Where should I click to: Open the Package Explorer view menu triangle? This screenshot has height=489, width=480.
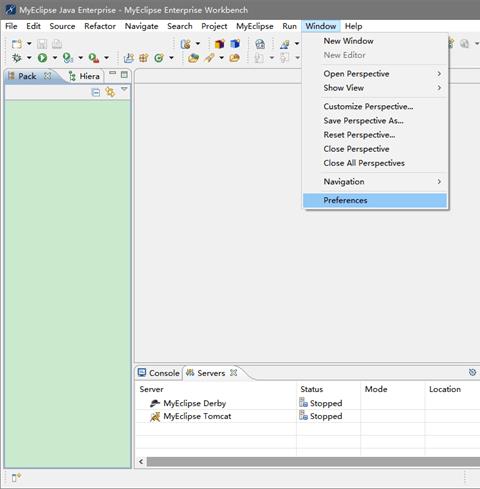(124, 89)
